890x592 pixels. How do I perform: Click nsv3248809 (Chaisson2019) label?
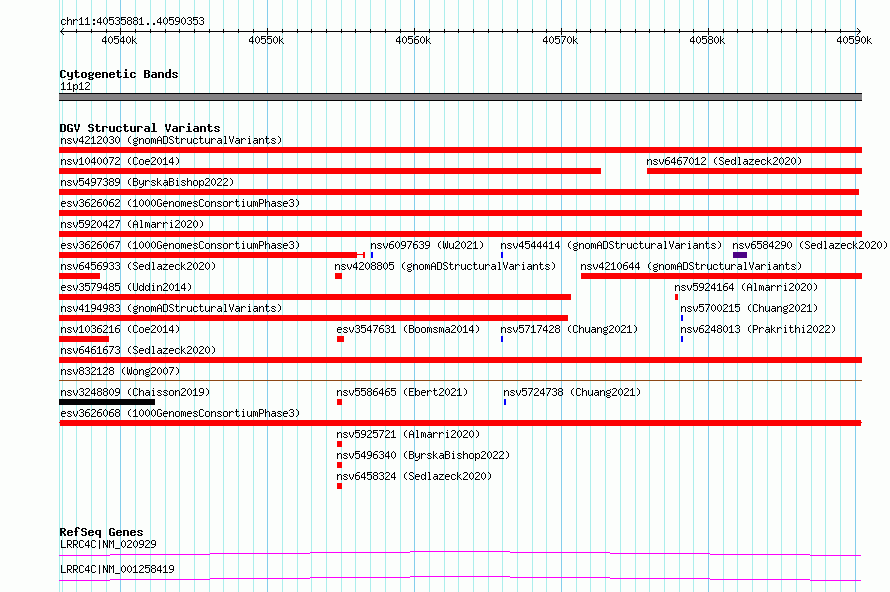135,392
